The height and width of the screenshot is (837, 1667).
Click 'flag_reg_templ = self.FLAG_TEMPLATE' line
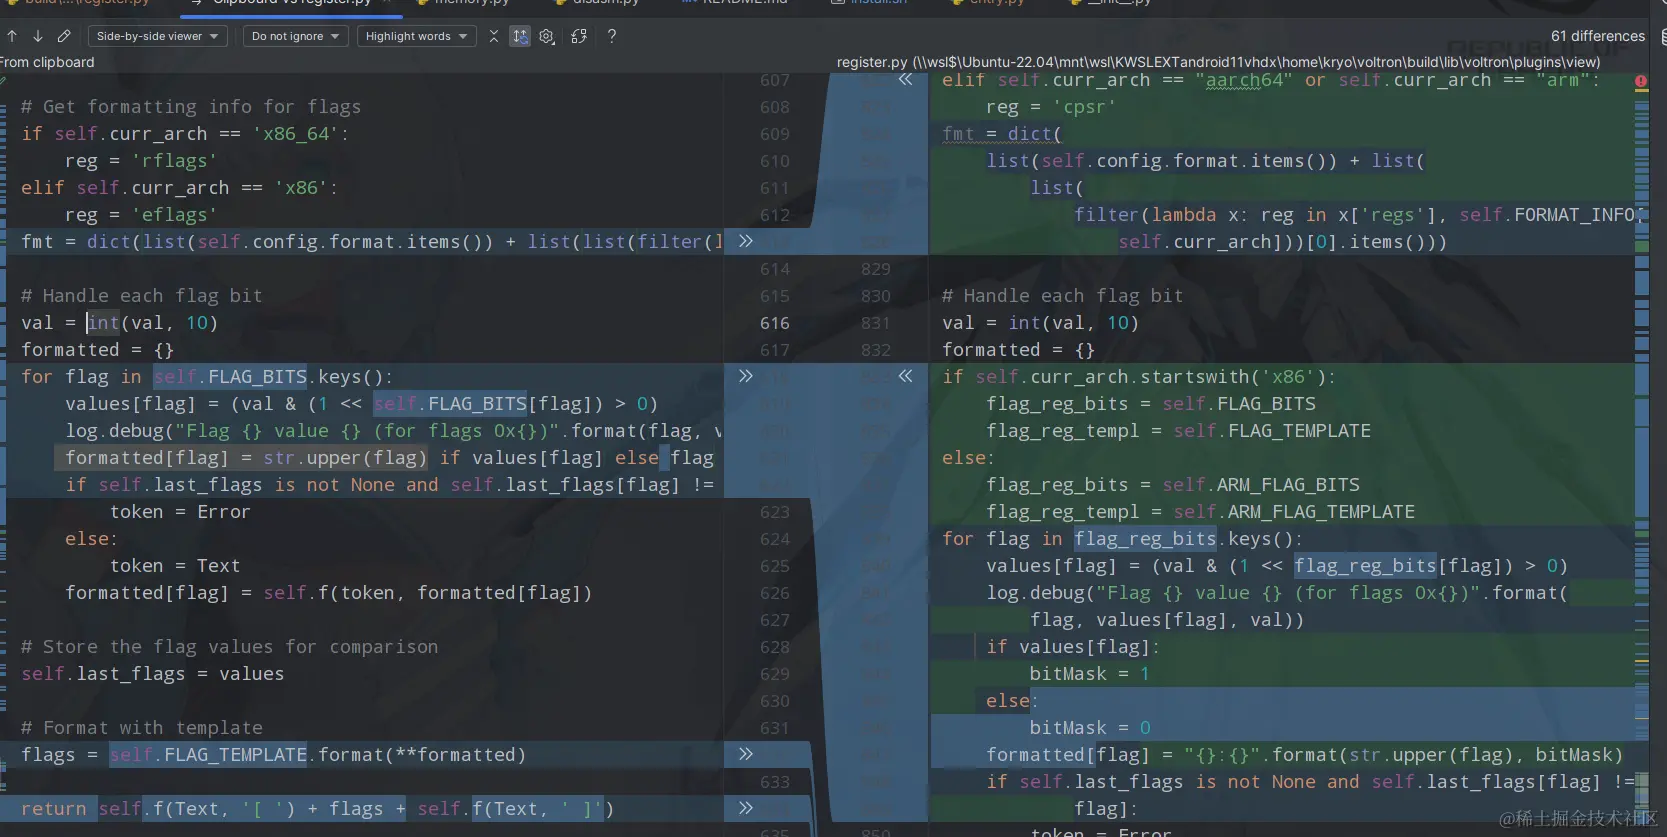[1179, 431]
